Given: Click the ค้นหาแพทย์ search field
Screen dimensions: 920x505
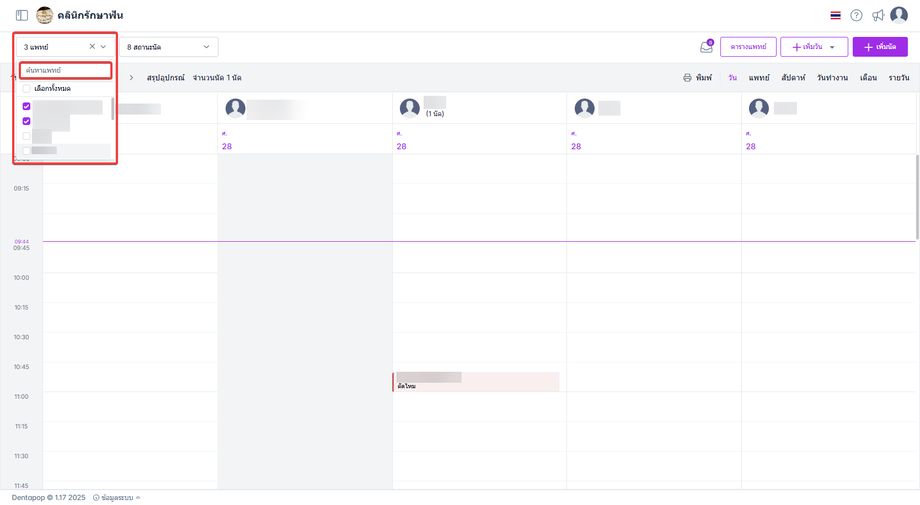Looking at the screenshot, I should 65,71.
